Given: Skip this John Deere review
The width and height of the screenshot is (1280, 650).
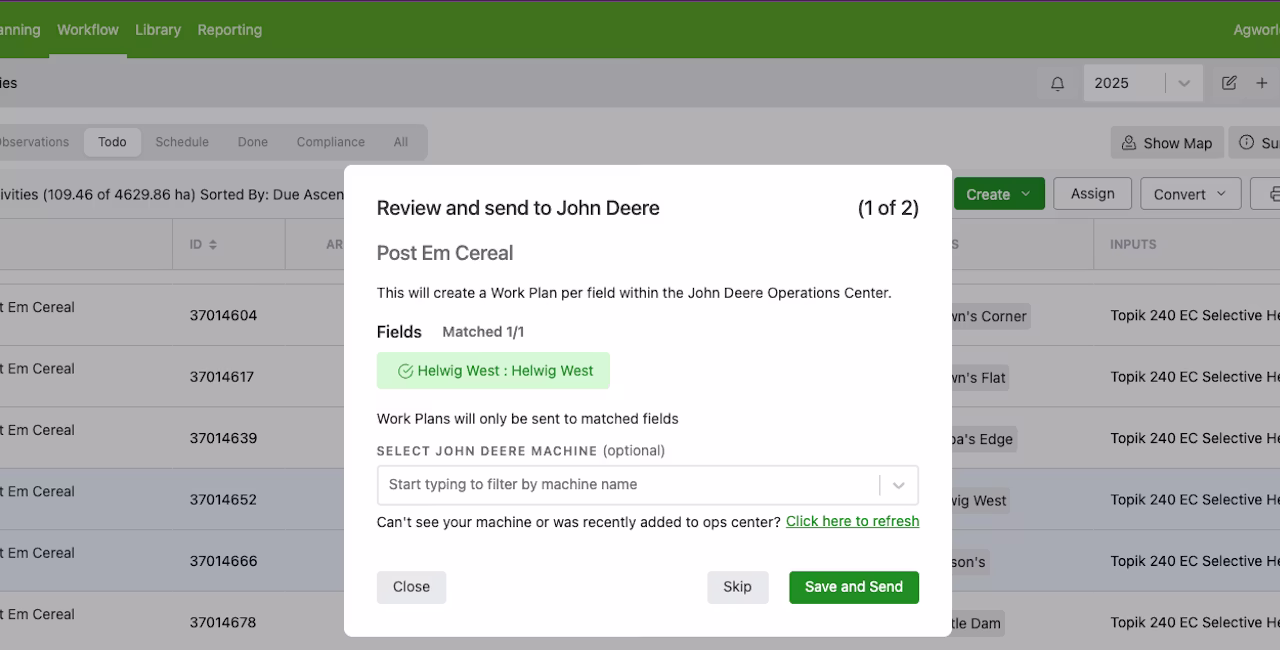Looking at the screenshot, I should click(737, 587).
